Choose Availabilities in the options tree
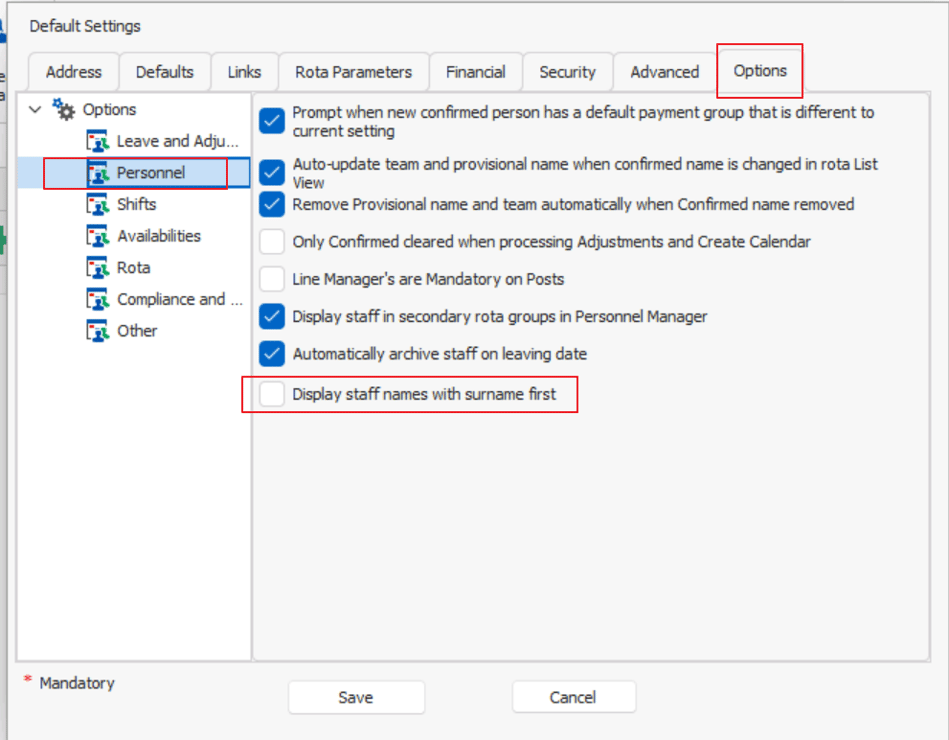Screen dimensions: 949x740 (159, 236)
